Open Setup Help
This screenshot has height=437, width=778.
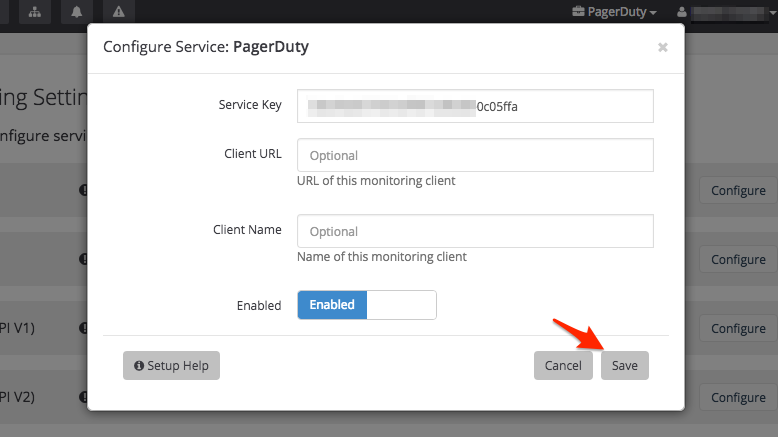click(x=171, y=366)
